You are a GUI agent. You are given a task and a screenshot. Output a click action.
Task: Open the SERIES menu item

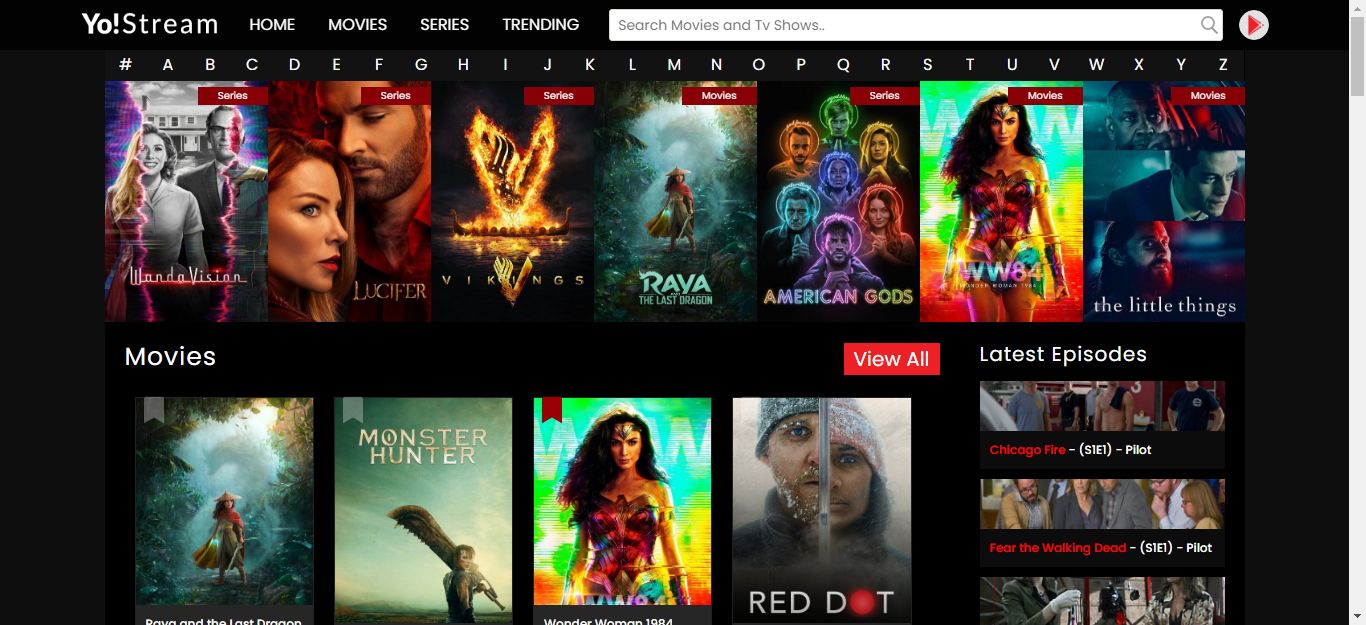445,24
